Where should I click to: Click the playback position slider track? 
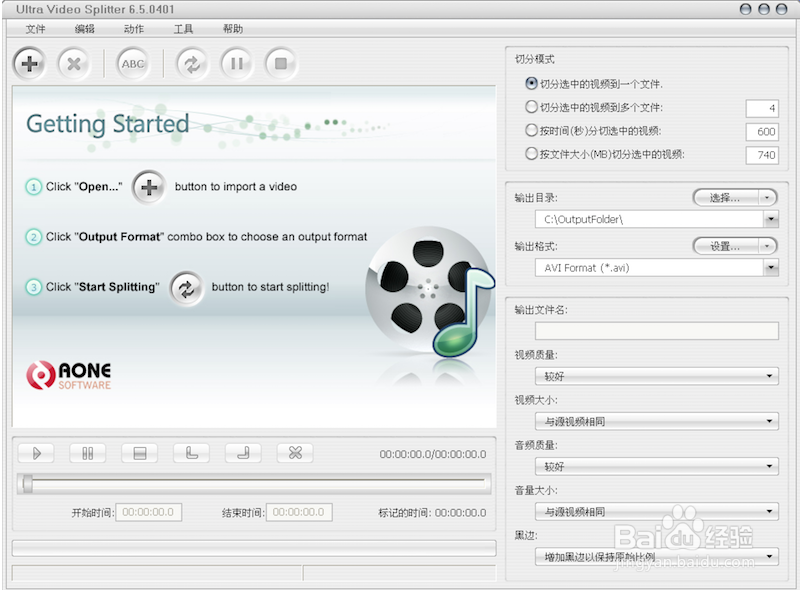[x=254, y=484]
